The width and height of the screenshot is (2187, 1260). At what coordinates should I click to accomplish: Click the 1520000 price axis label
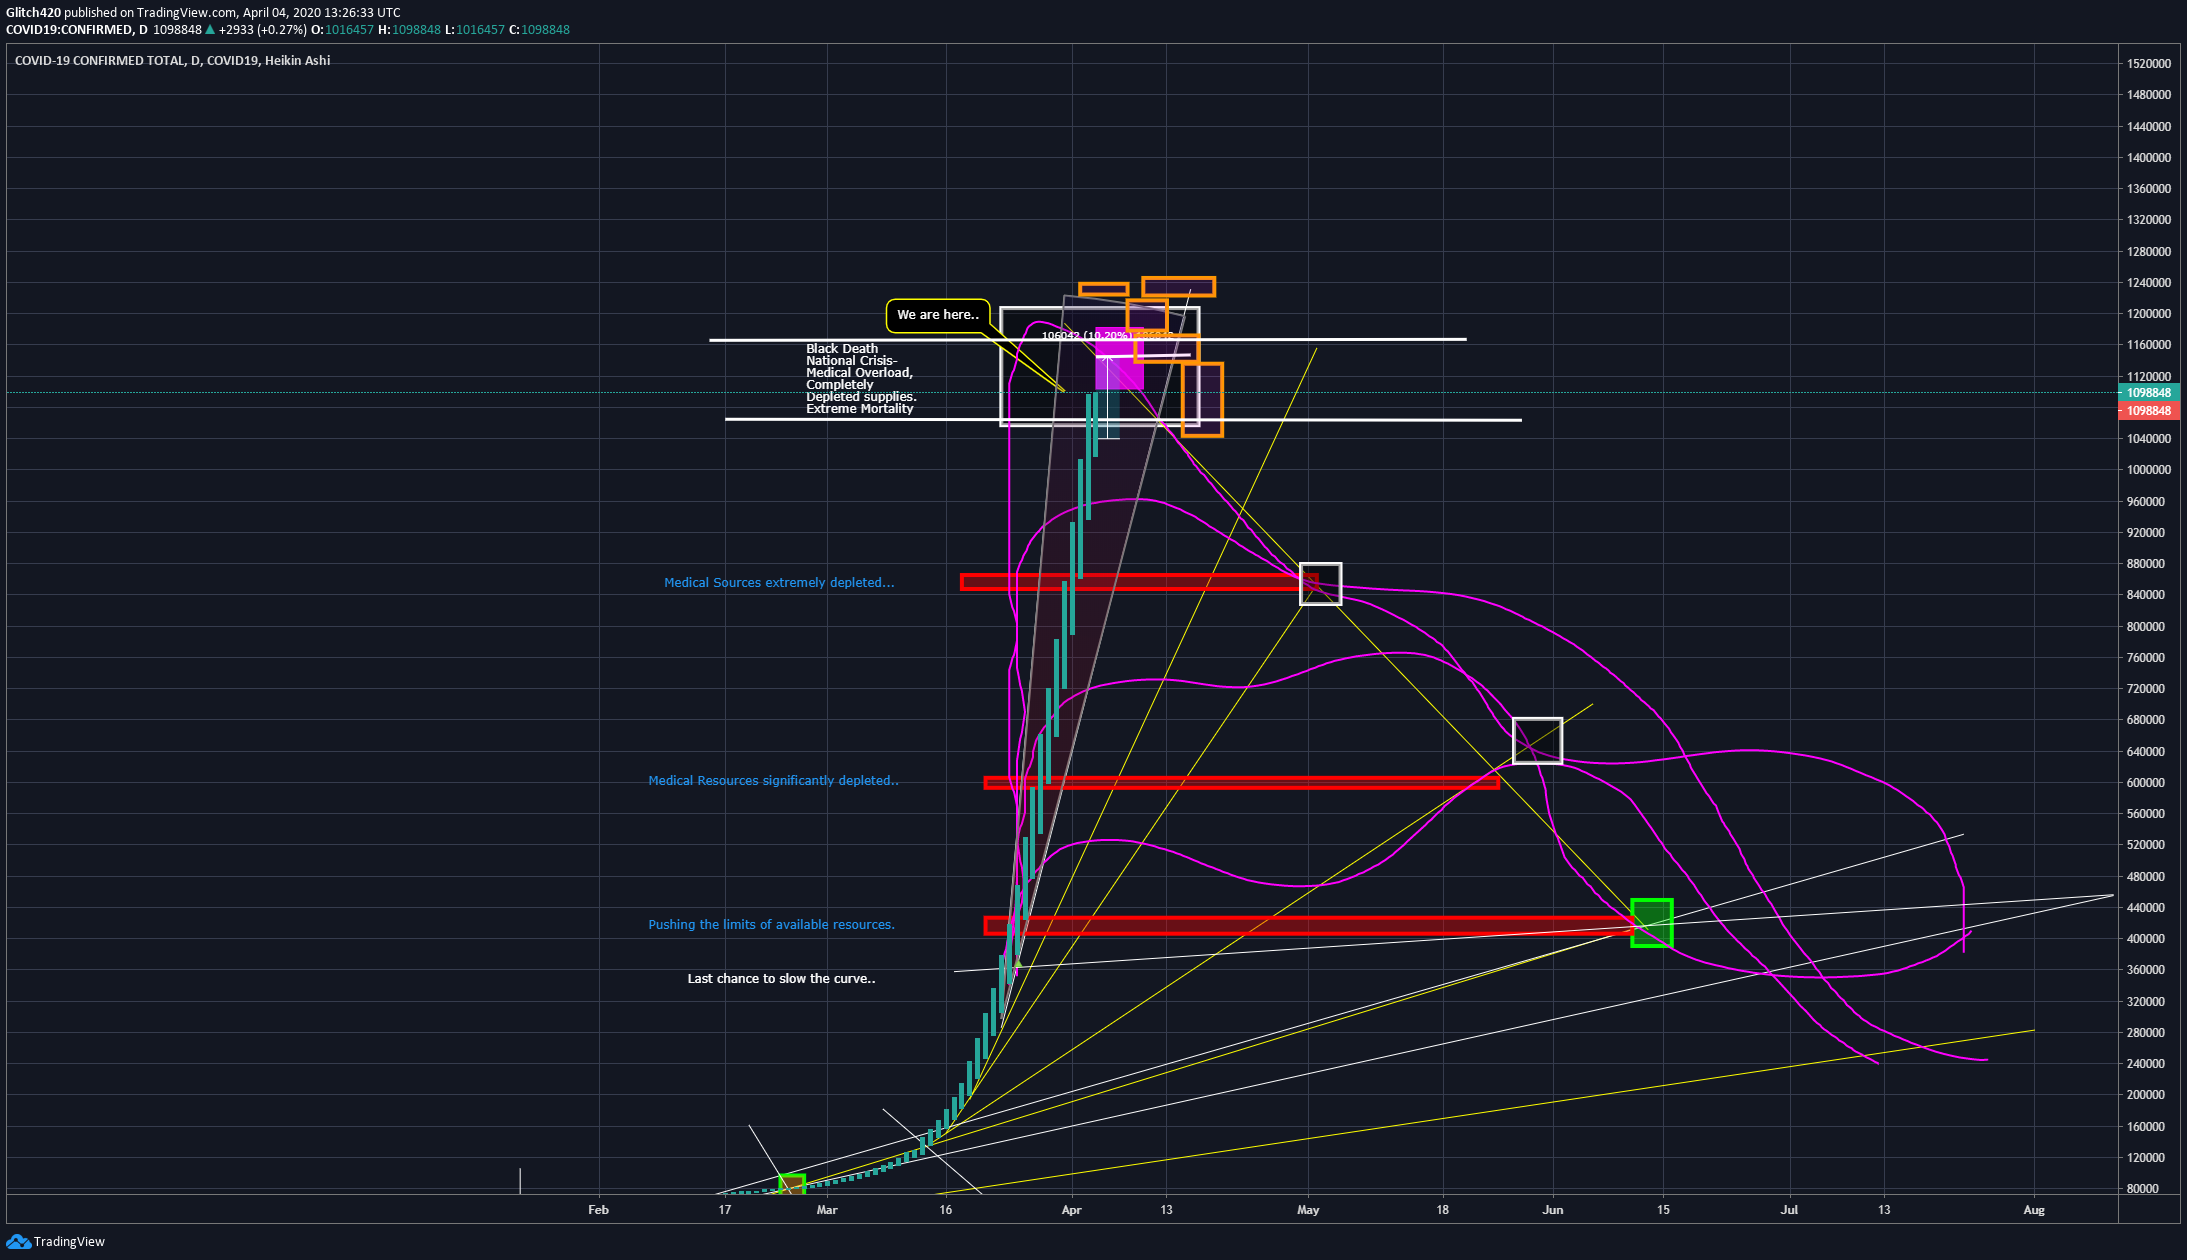click(x=2149, y=64)
